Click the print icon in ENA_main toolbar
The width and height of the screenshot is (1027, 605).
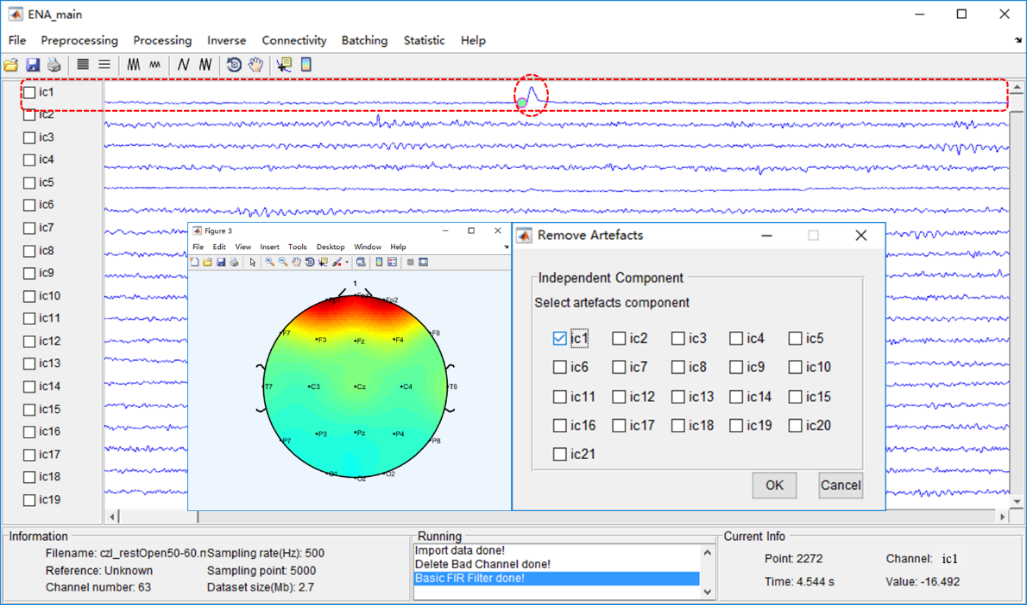click(x=53, y=65)
